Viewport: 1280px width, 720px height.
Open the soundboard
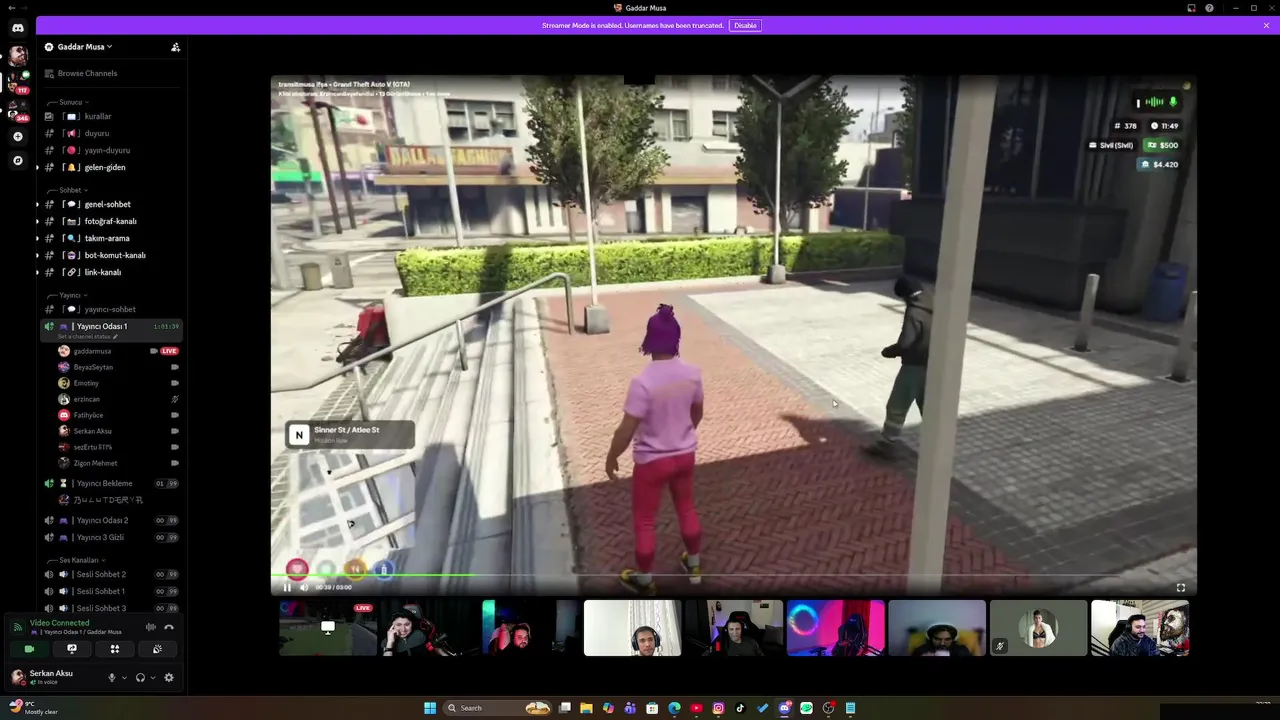[x=157, y=649]
